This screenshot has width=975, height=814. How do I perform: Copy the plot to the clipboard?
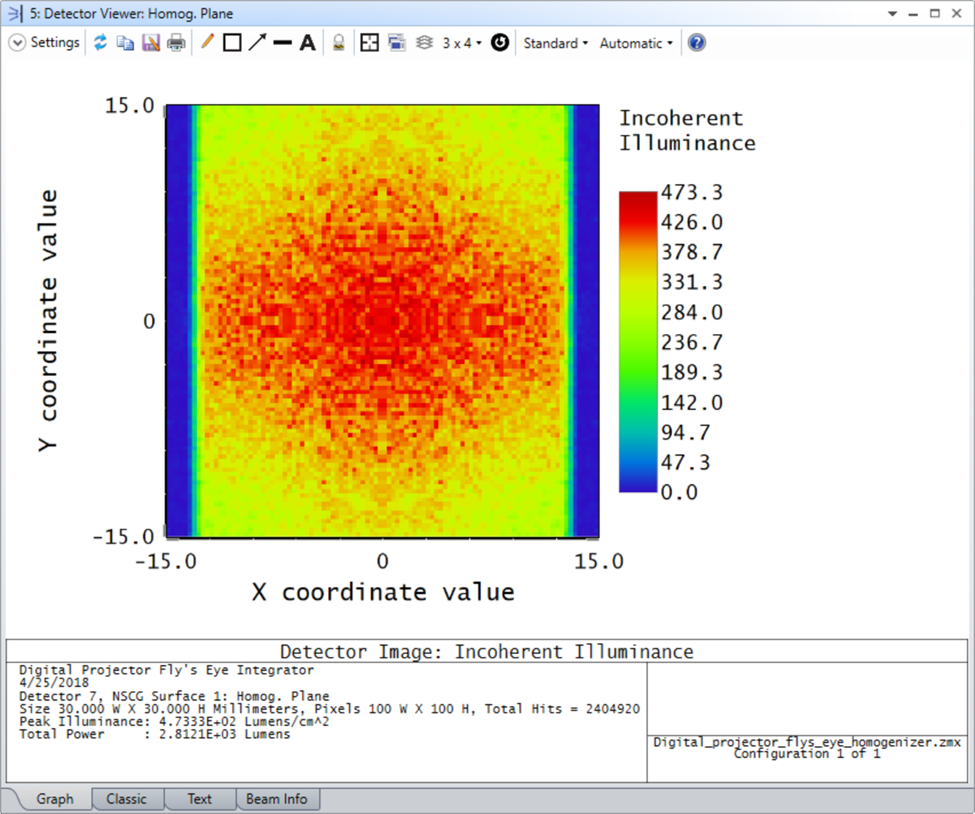(x=124, y=42)
